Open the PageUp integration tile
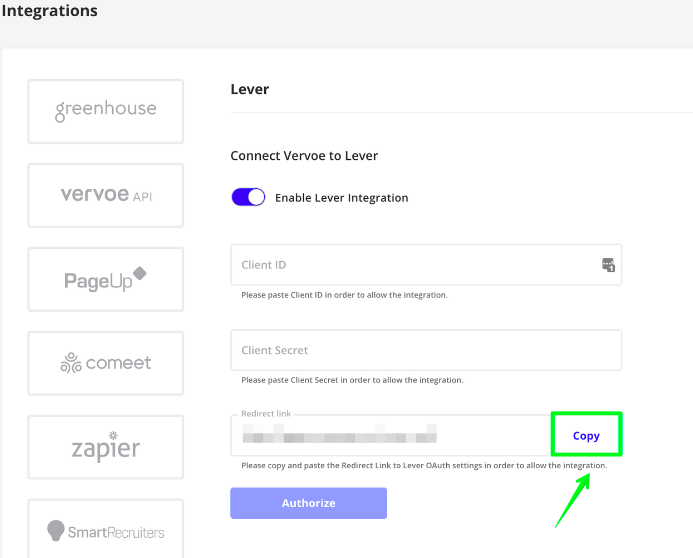The image size is (693, 558). 106,279
